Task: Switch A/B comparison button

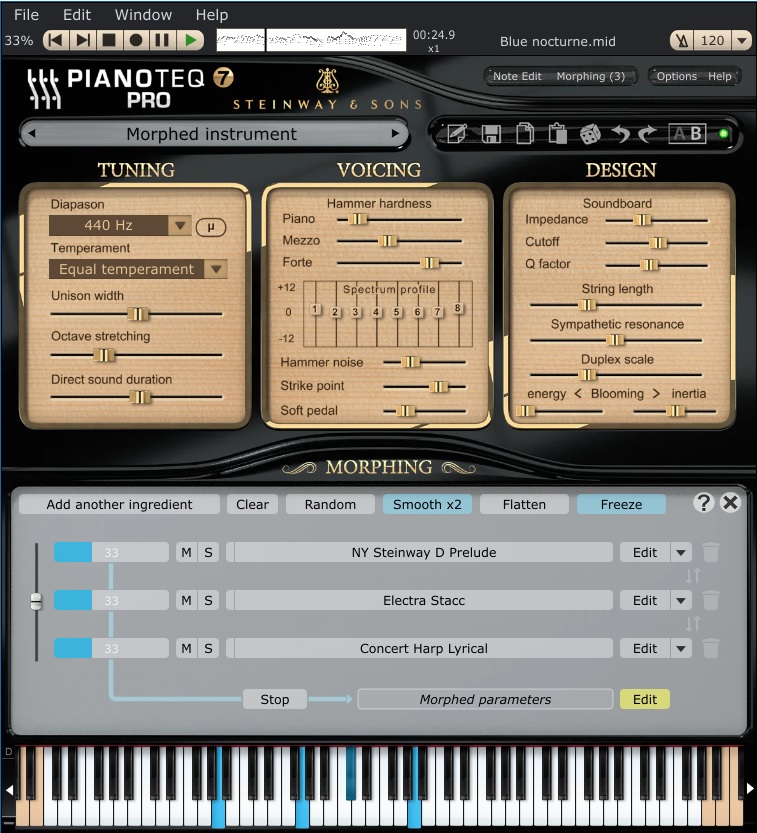Action: (687, 134)
